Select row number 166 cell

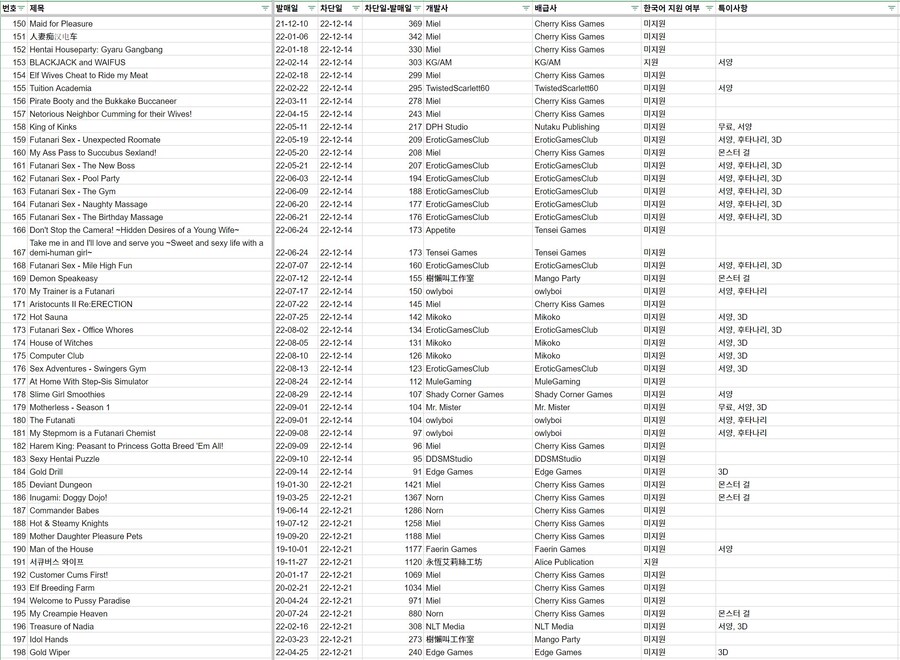tap(14, 230)
